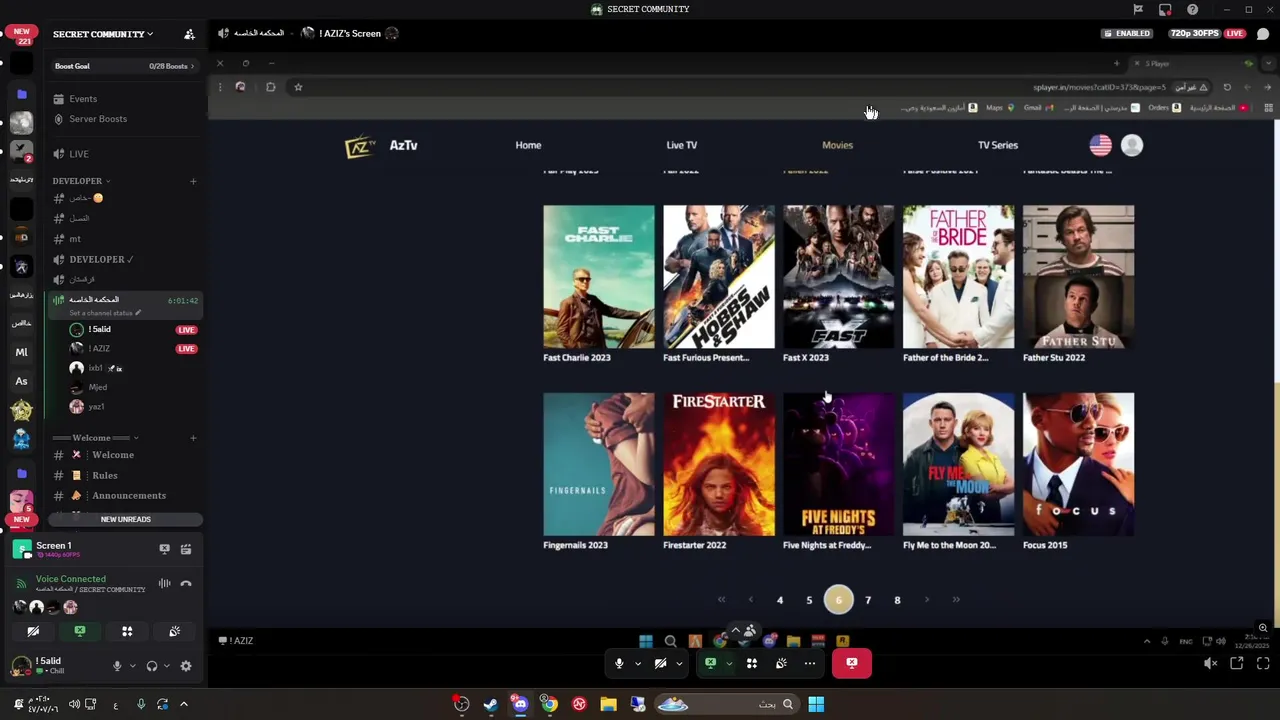Open User Settings gear

[x=185, y=666]
